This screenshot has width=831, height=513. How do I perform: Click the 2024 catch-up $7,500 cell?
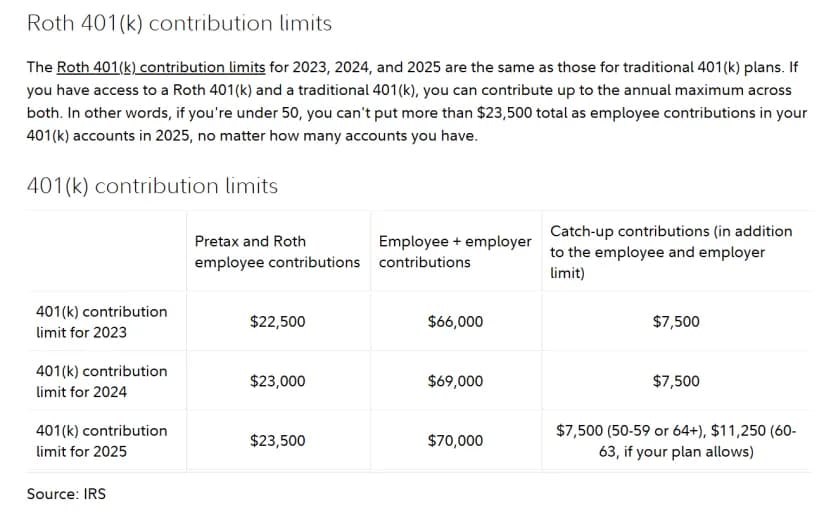pyautogui.click(x=676, y=381)
